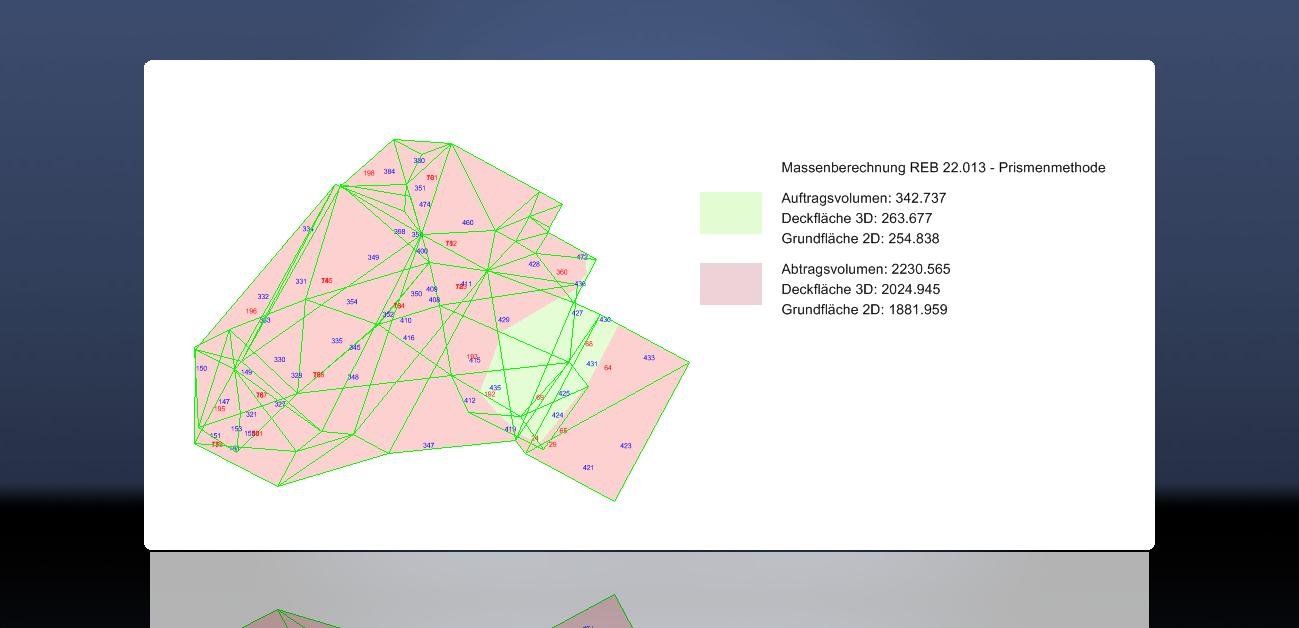Image resolution: width=1299 pixels, height=628 pixels.
Task: Click point label 435 in the green area
Action: 495,388
